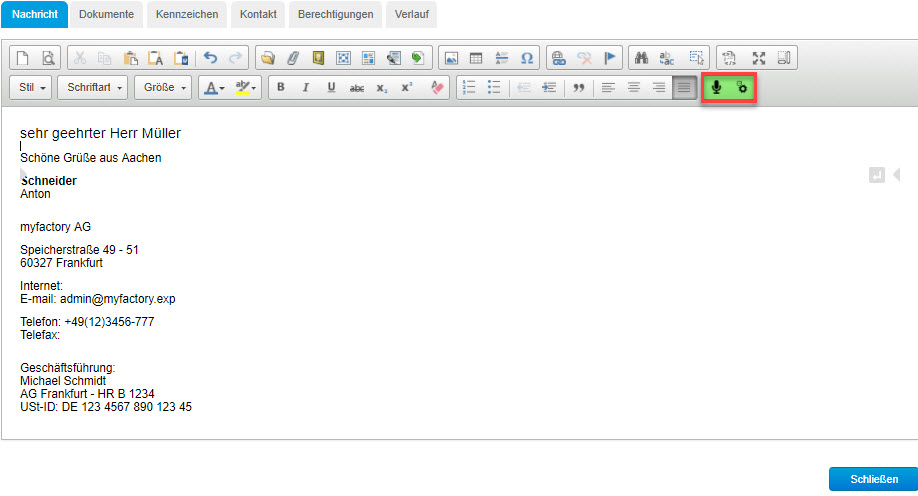The height and width of the screenshot is (496, 918).
Task: Click the paragraph return icon at right
Action: point(876,175)
